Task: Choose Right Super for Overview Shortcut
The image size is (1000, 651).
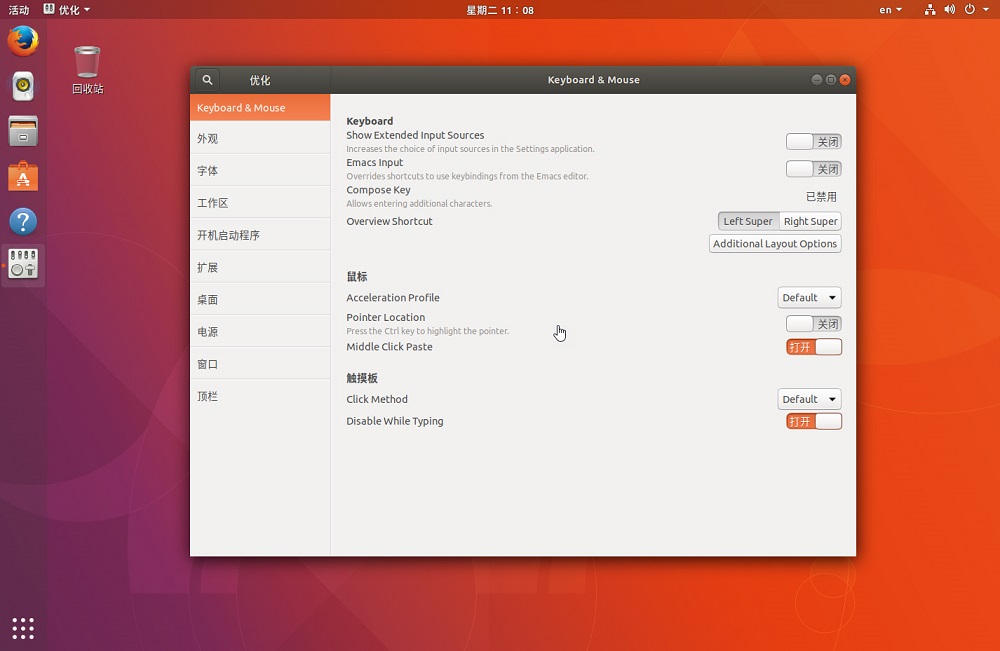Action: (x=810, y=221)
